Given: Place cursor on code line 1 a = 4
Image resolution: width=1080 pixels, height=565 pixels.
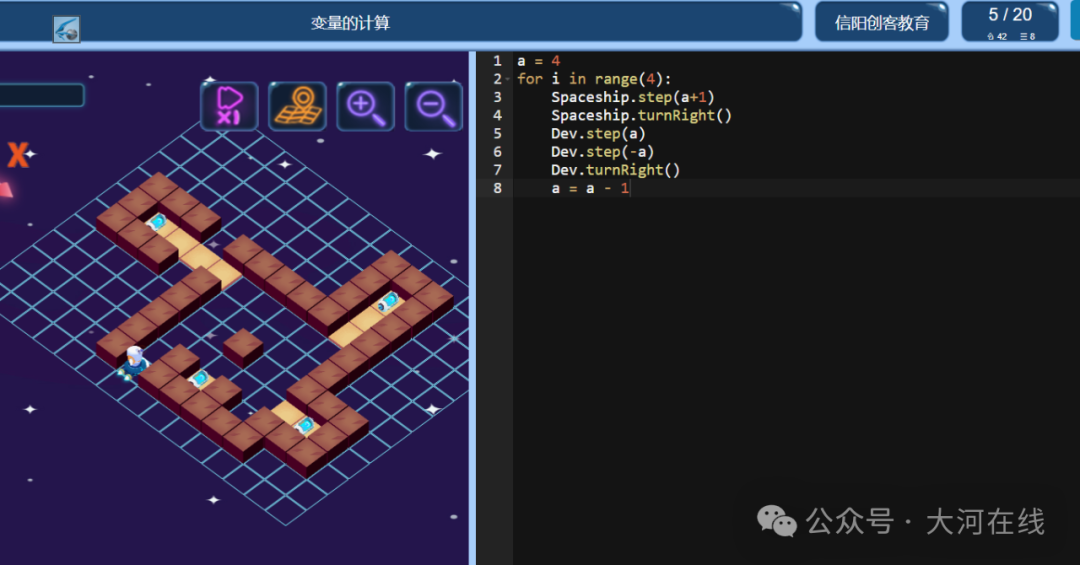Looking at the screenshot, I should [539, 61].
